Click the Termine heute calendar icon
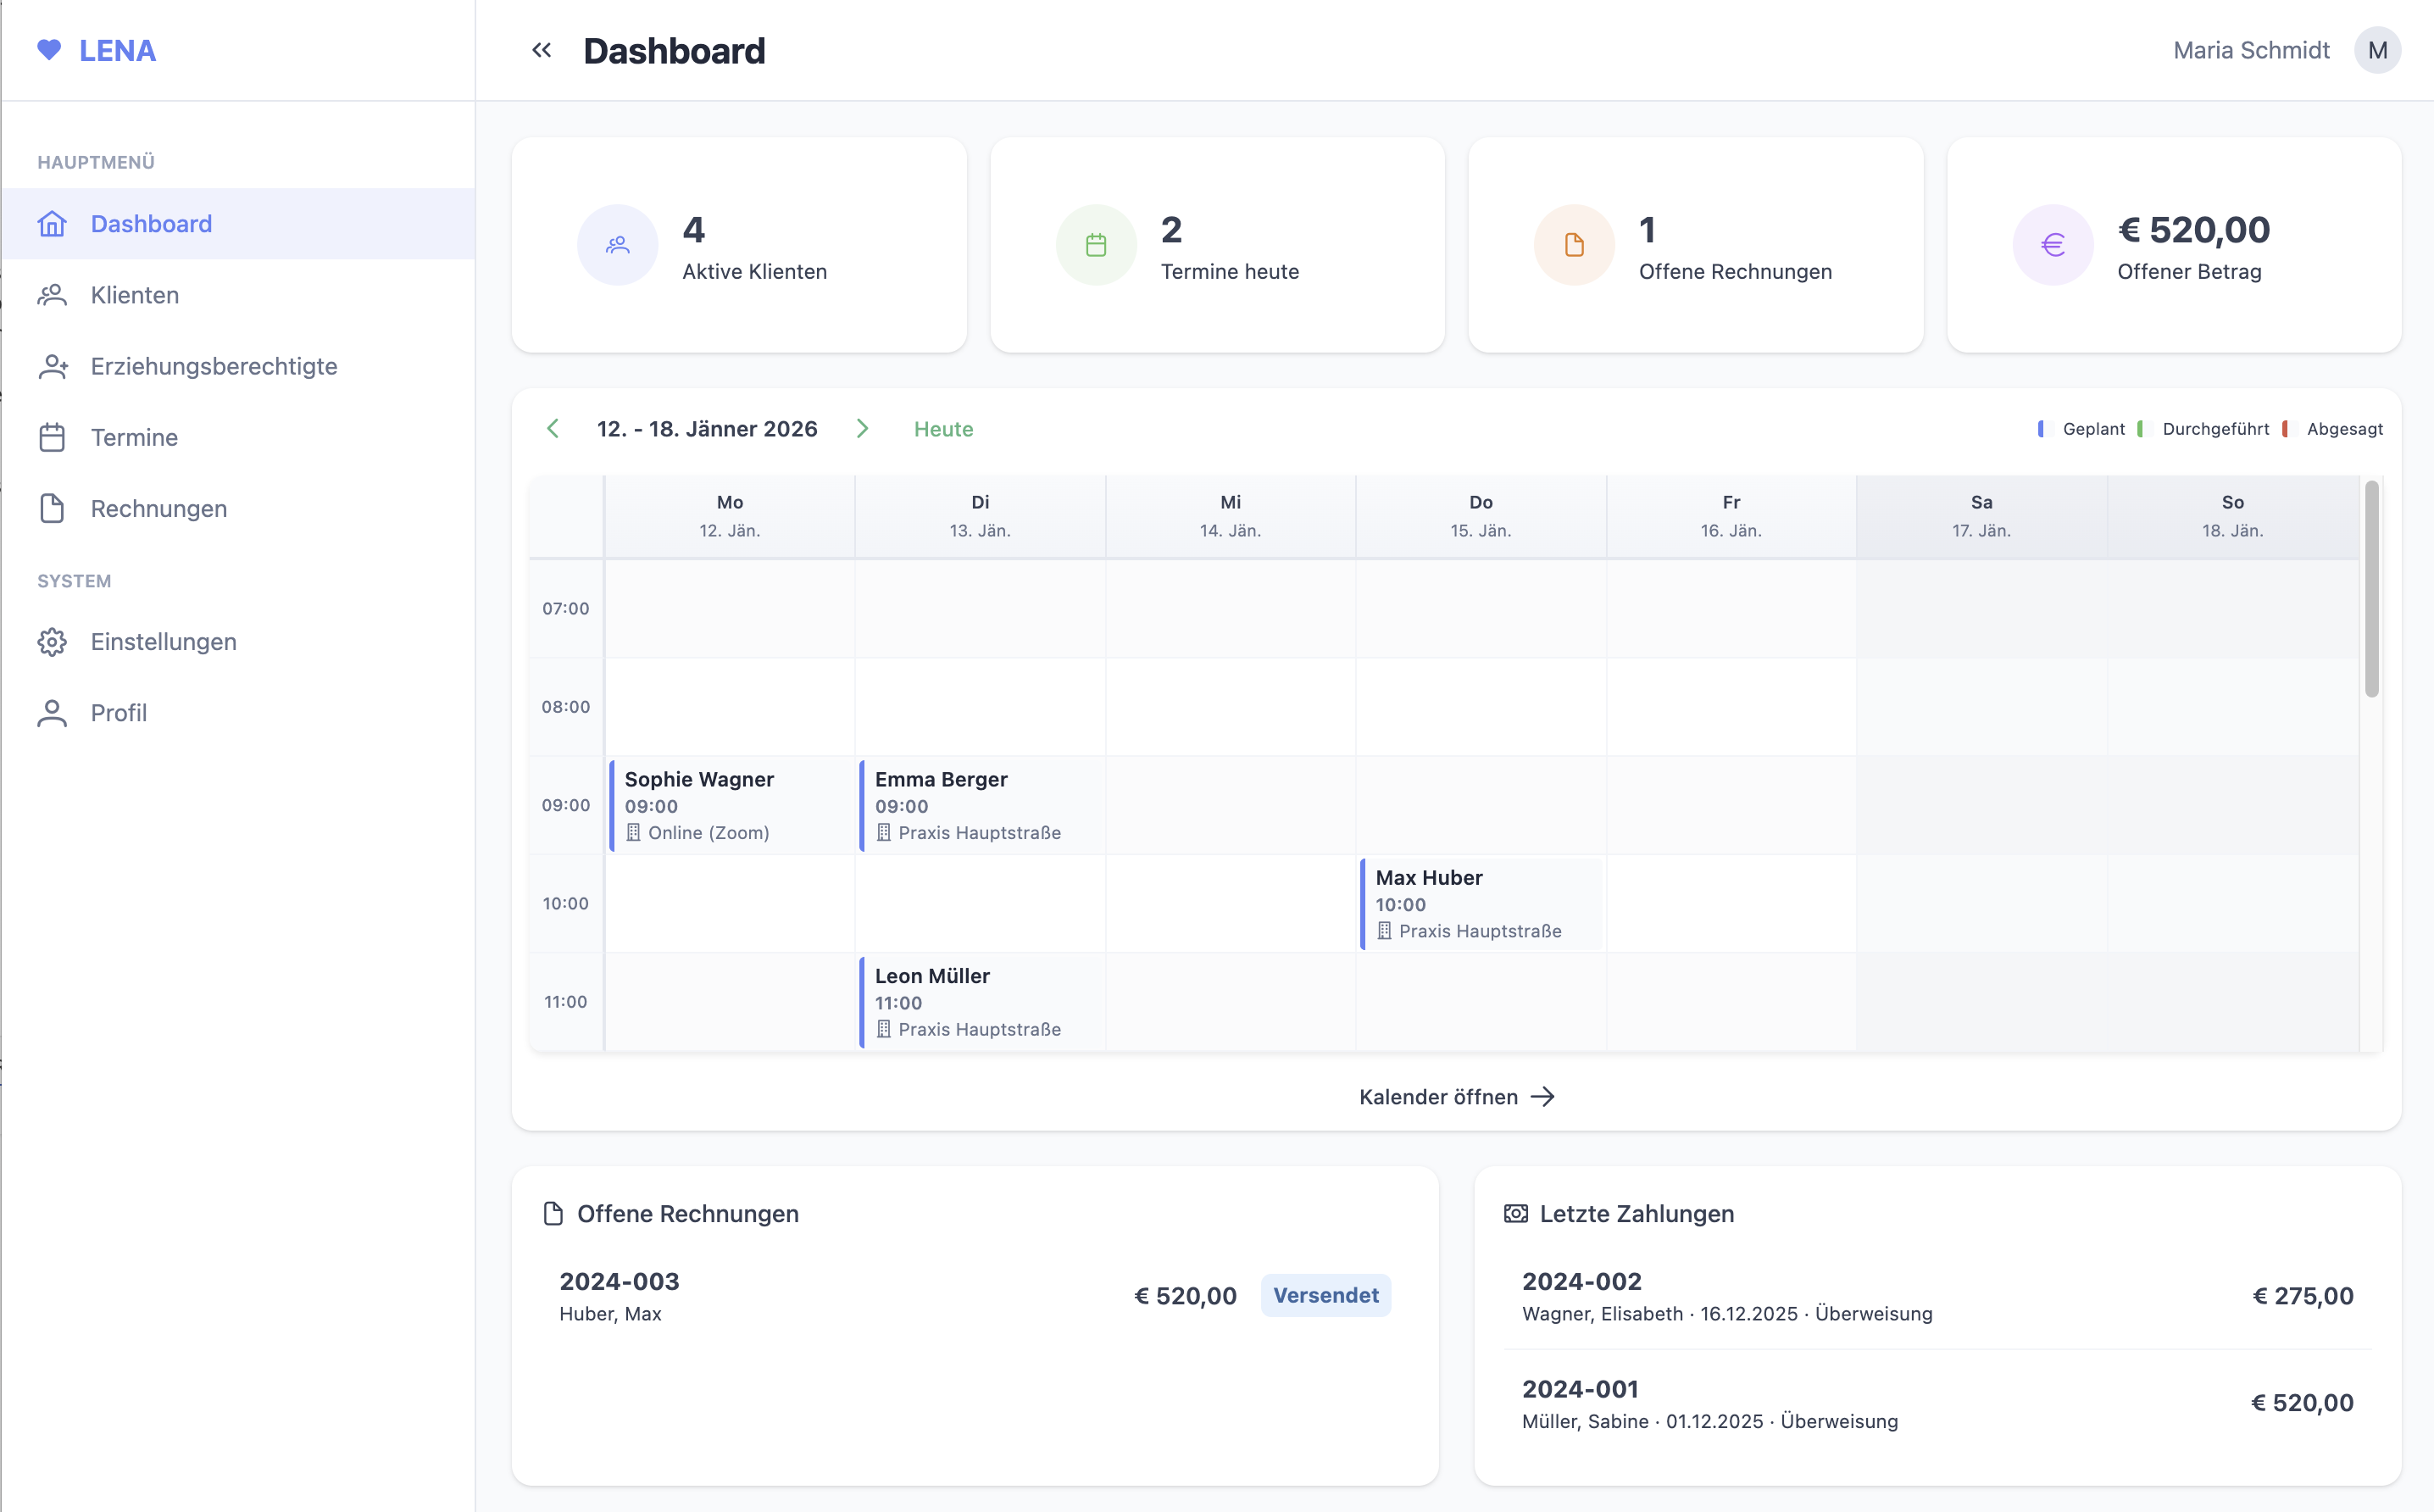This screenshot has width=2434, height=1512. 1095,245
